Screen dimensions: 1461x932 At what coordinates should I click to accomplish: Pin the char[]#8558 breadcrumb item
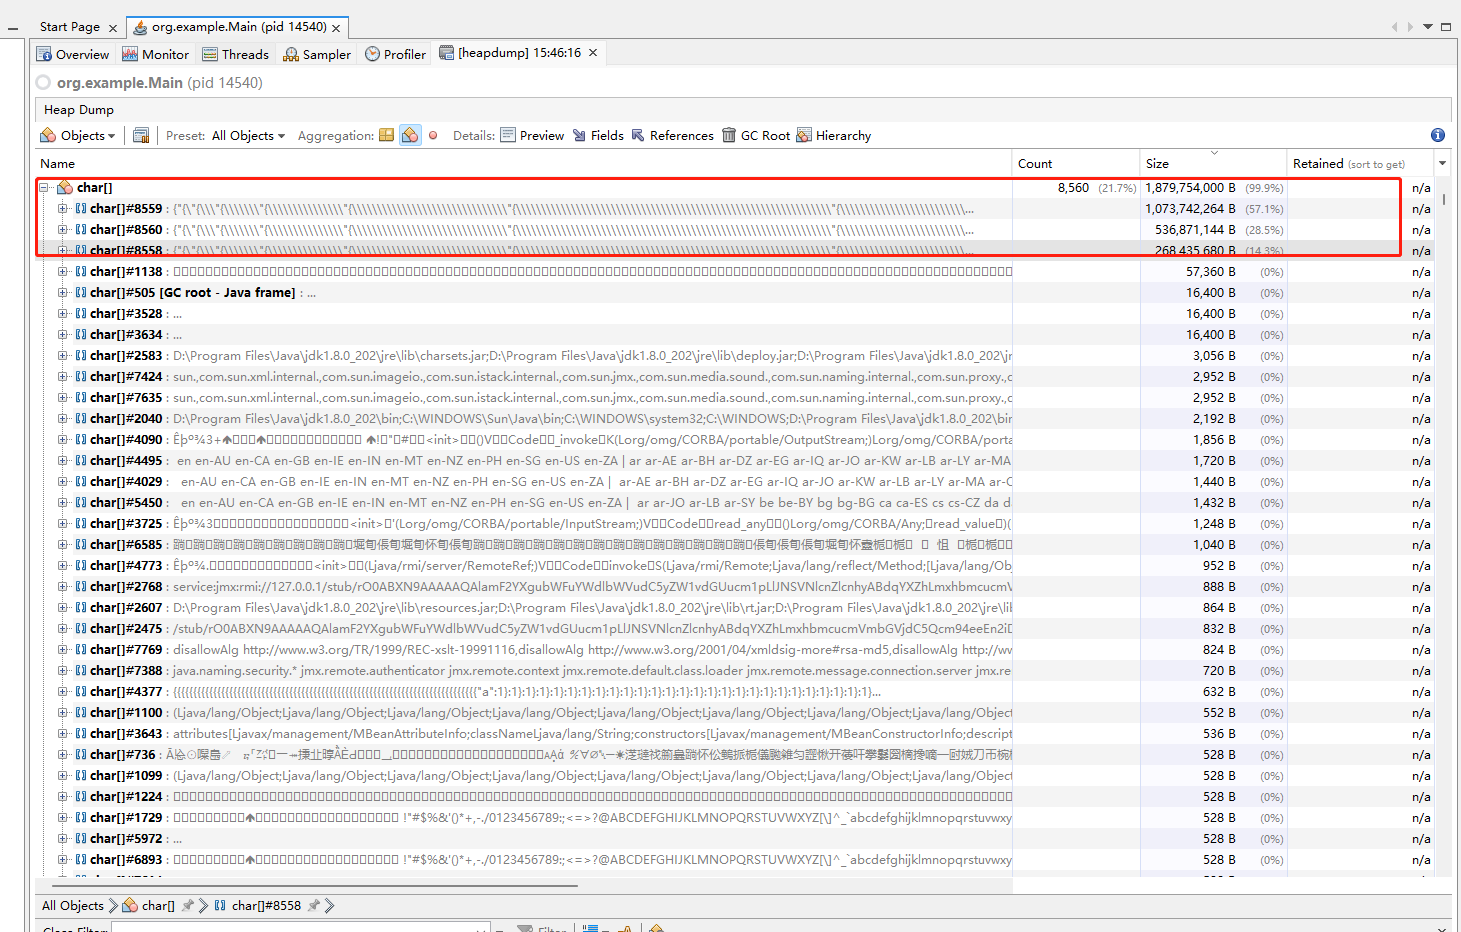(313, 905)
